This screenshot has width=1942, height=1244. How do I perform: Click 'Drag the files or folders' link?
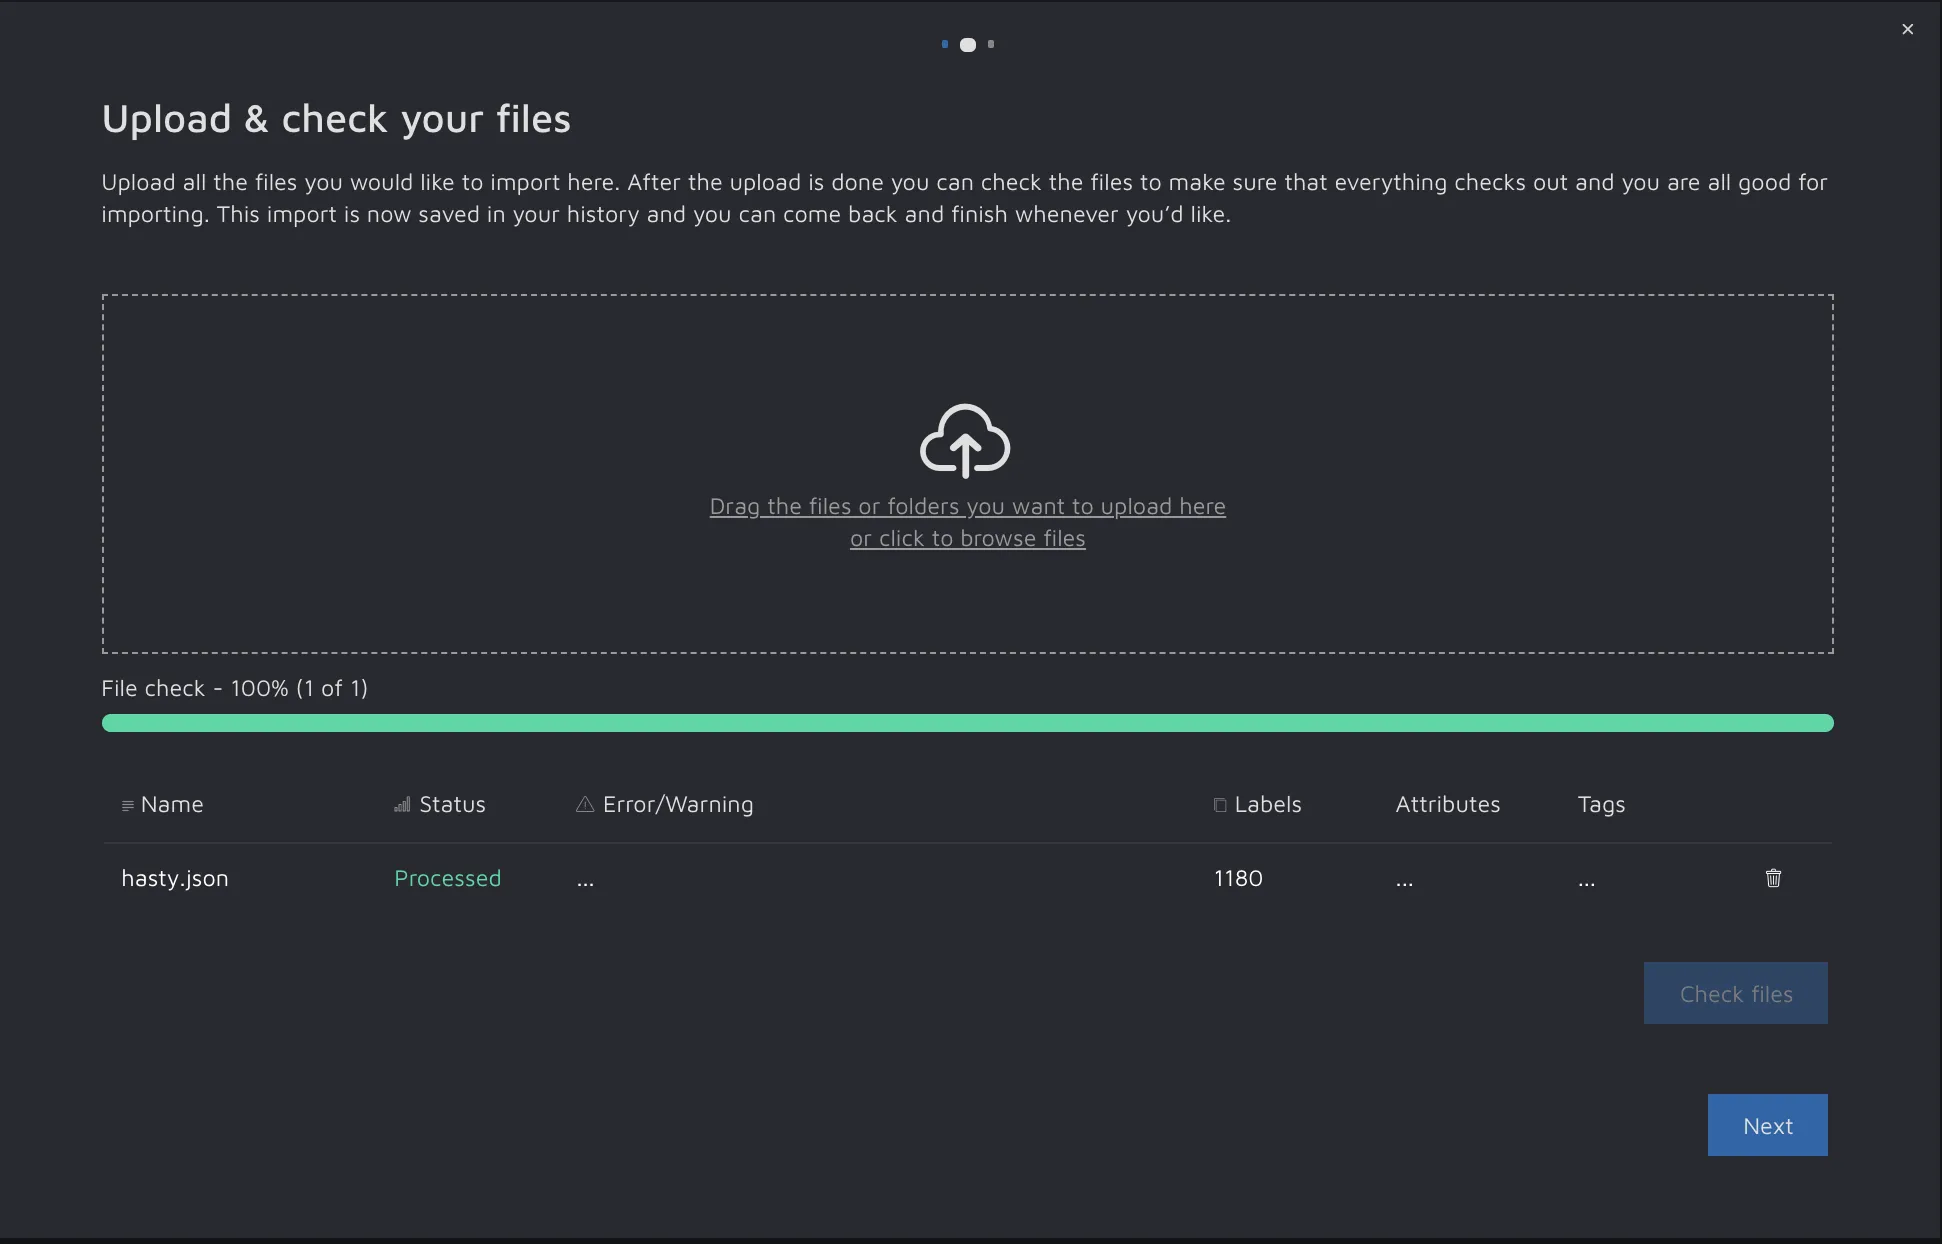coord(967,507)
